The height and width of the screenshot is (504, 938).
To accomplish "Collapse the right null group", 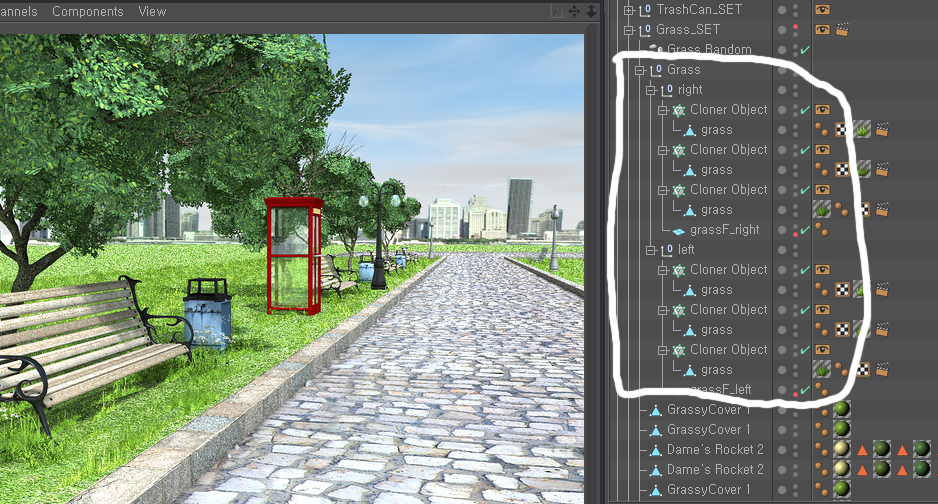I will click(x=651, y=90).
